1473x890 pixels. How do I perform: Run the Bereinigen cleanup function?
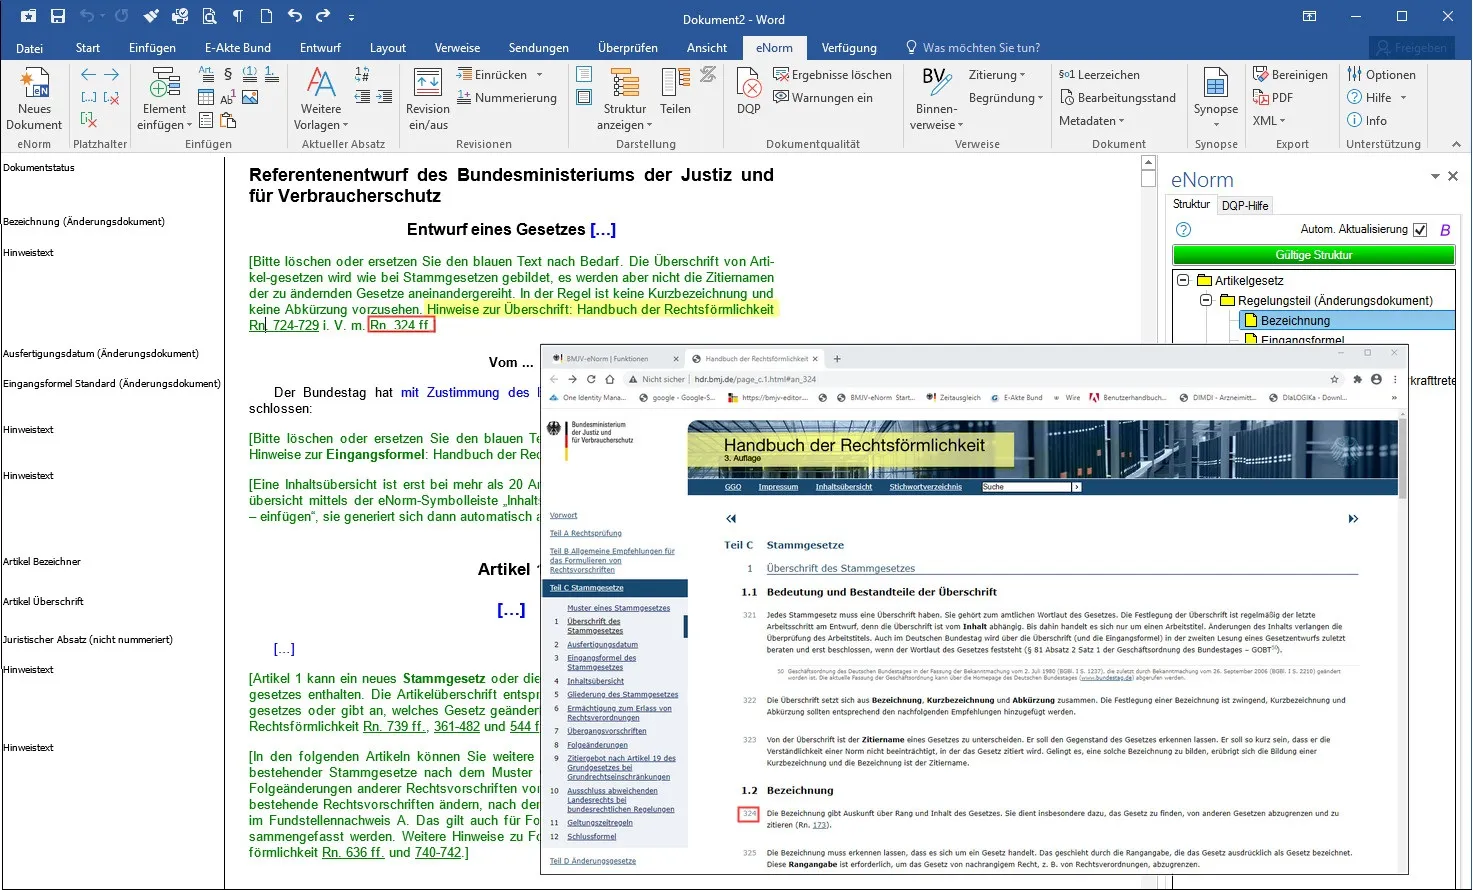click(1291, 74)
